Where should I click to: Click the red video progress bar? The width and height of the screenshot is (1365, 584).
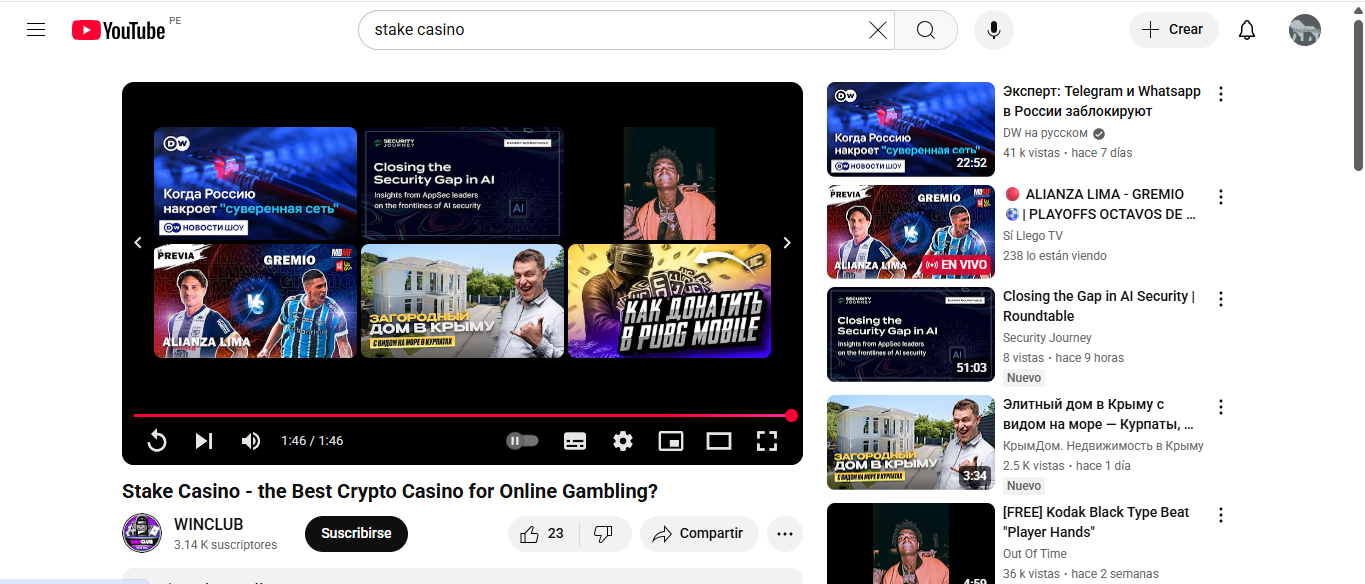point(462,415)
